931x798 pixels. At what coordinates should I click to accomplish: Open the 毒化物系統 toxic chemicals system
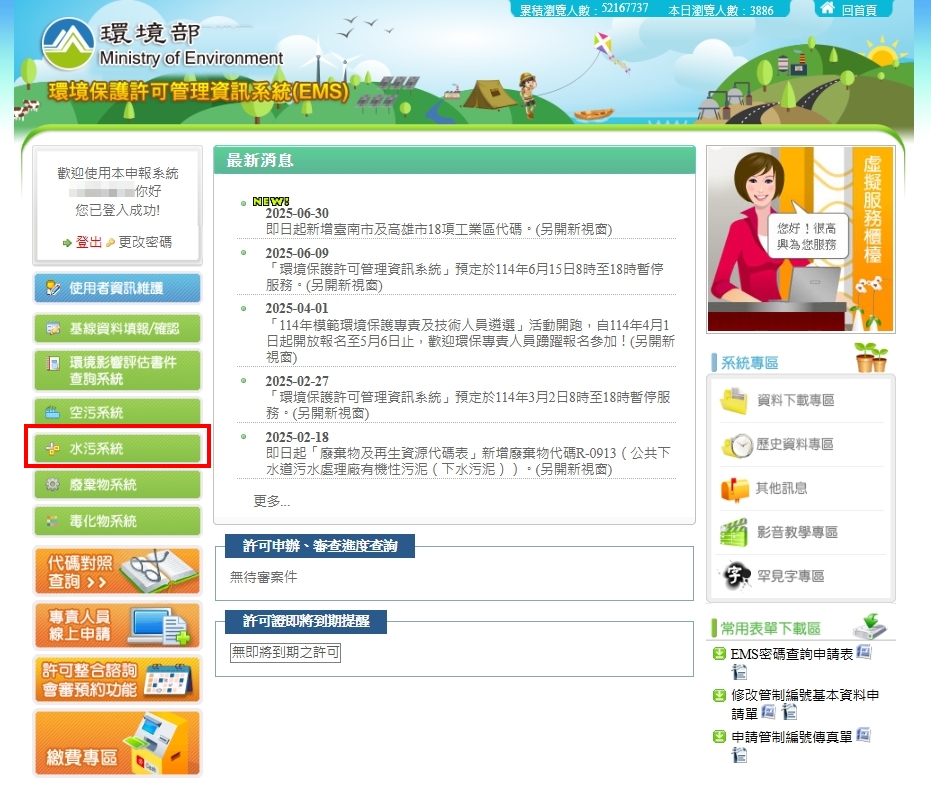click(x=117, y=521)
